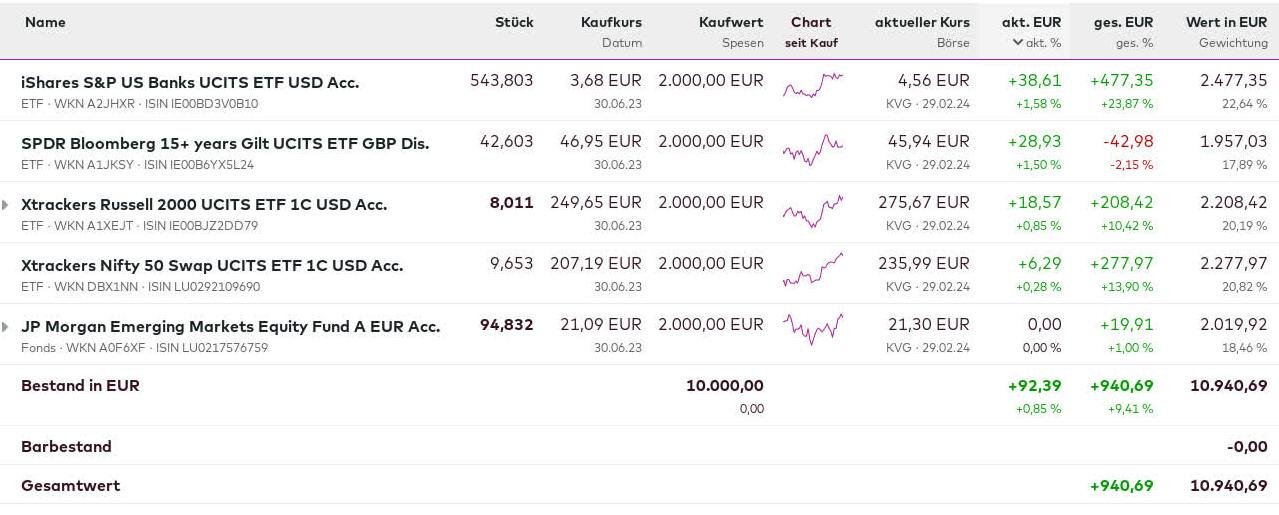1279x515 pixels.
Task: Expand the Xtrackers Russell 2000 row
Action: (x=6, y=205)
